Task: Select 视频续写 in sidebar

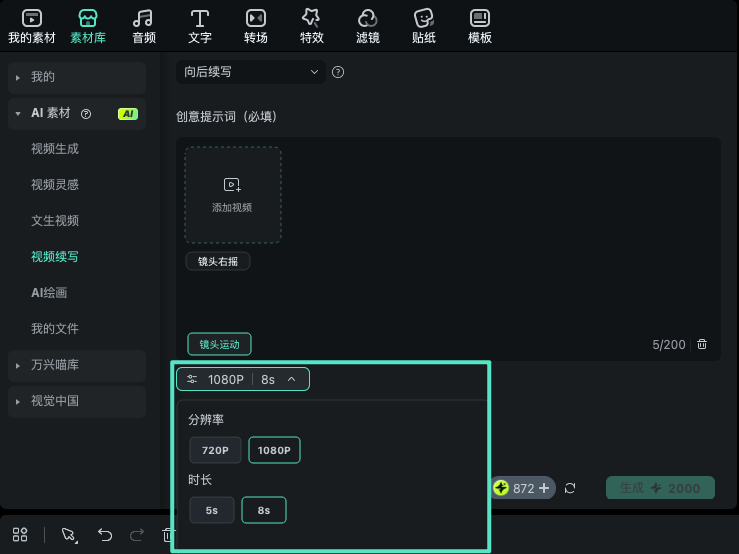Action: 55,257
